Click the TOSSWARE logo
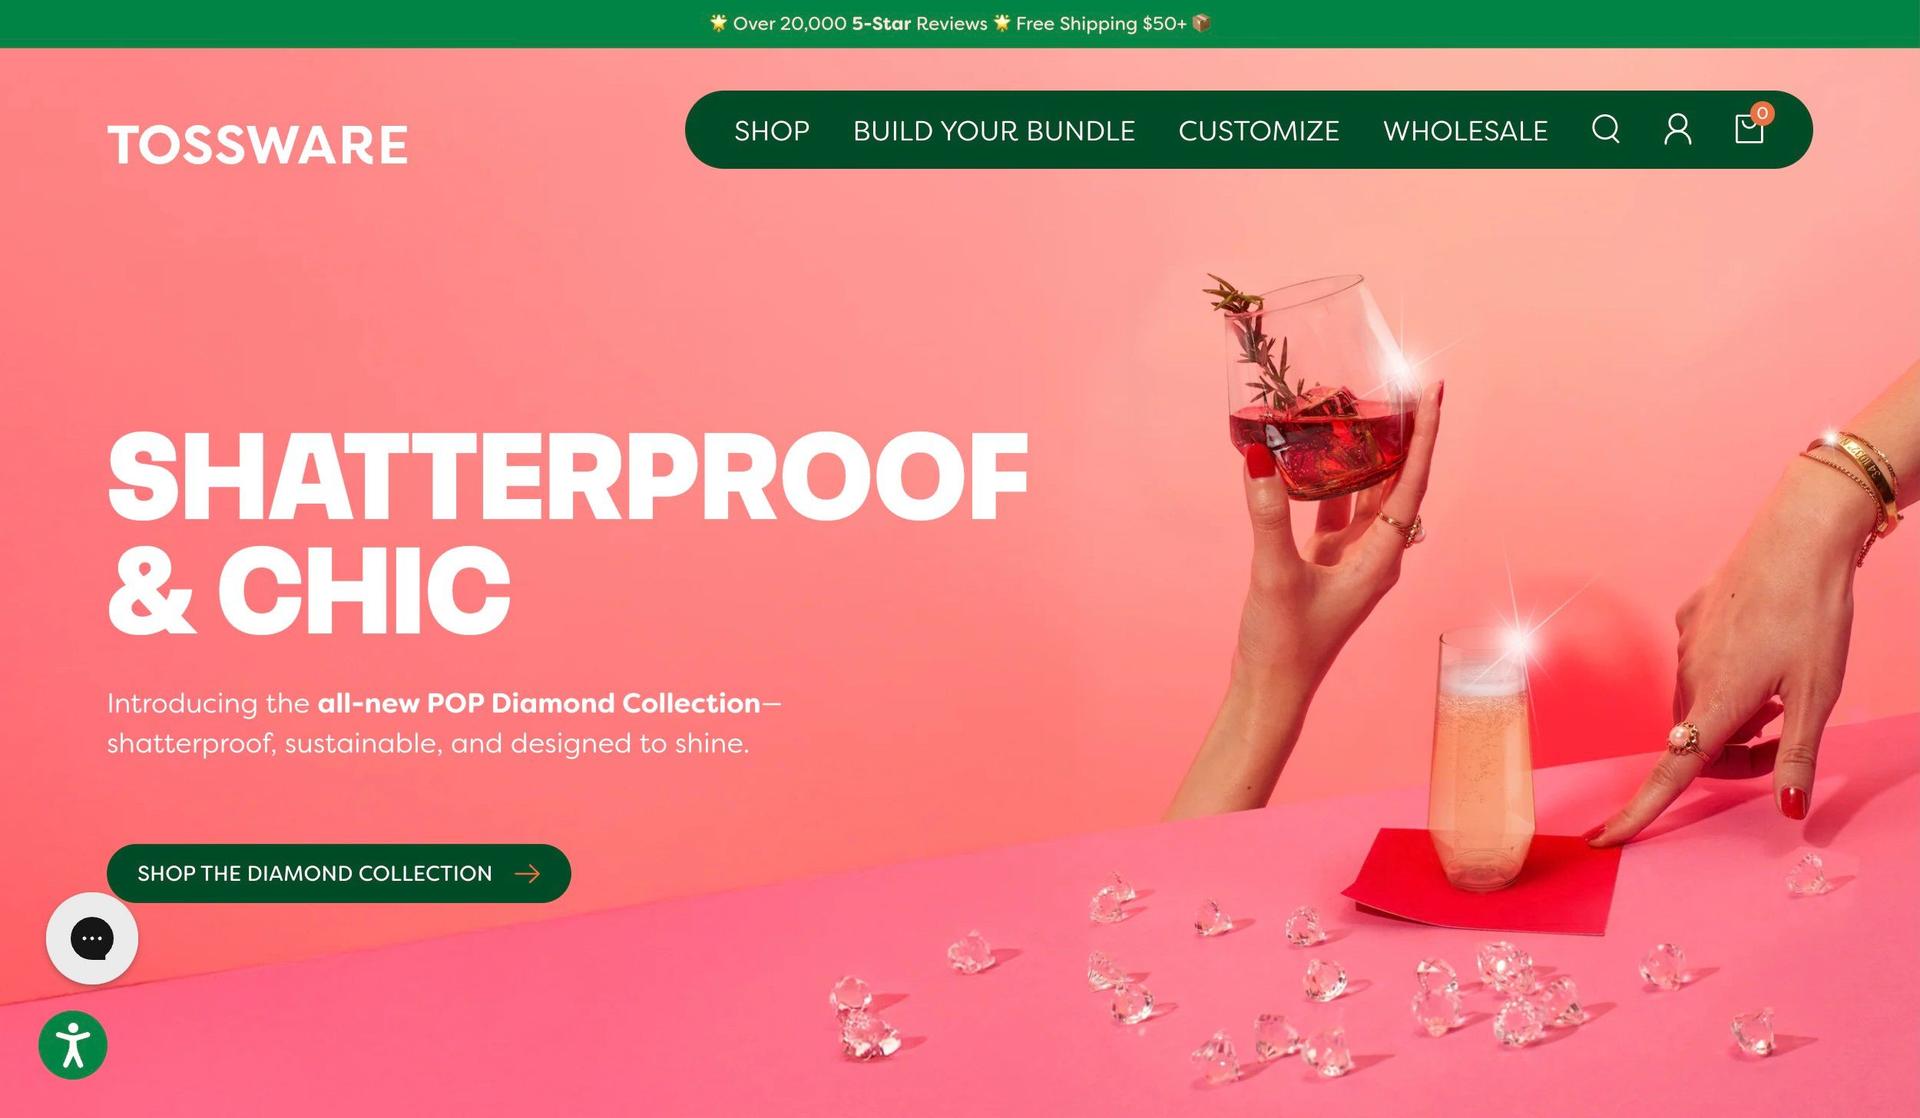This screenshot has width=1920, height=1118. point(258,145)
